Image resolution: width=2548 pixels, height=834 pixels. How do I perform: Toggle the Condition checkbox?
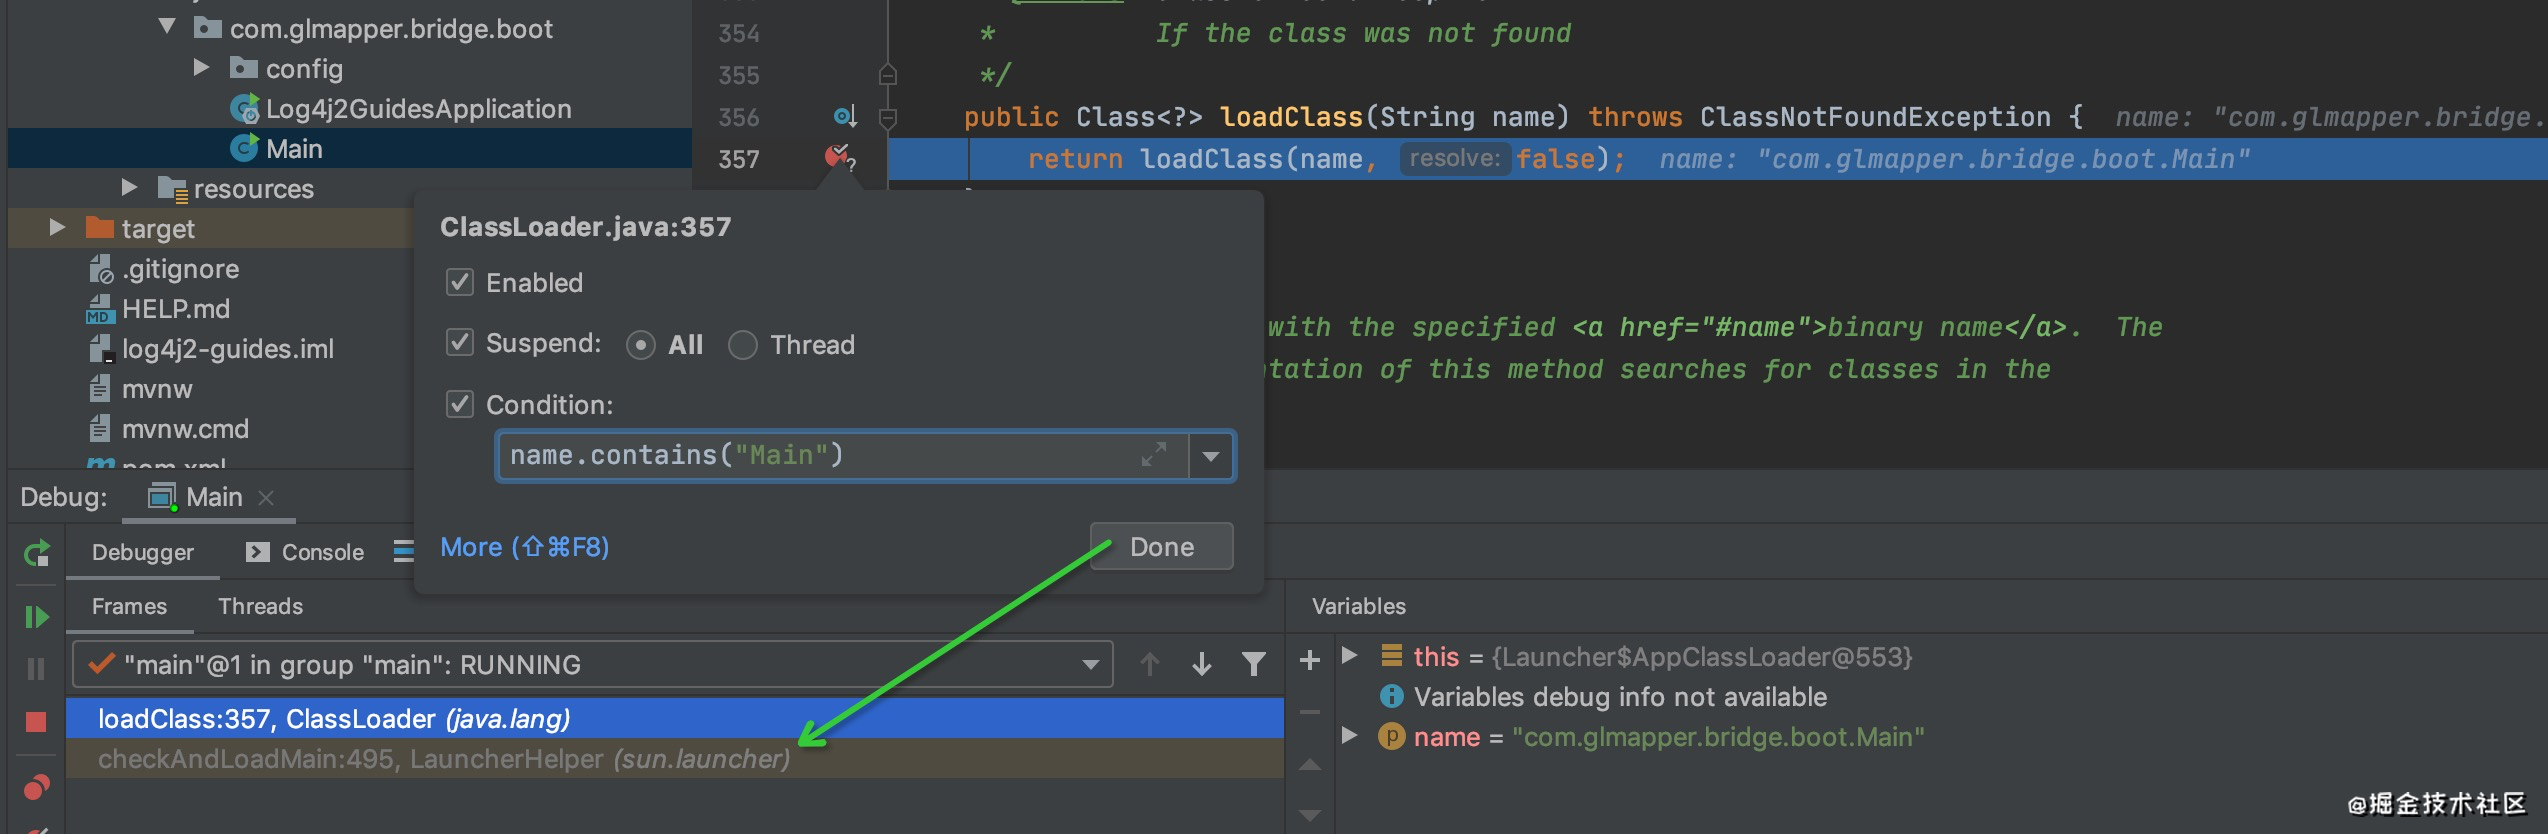coord(459,405)
